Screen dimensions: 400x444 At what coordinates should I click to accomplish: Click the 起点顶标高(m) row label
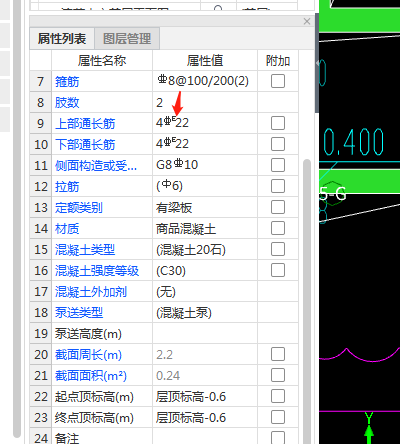tap(94, 396)
